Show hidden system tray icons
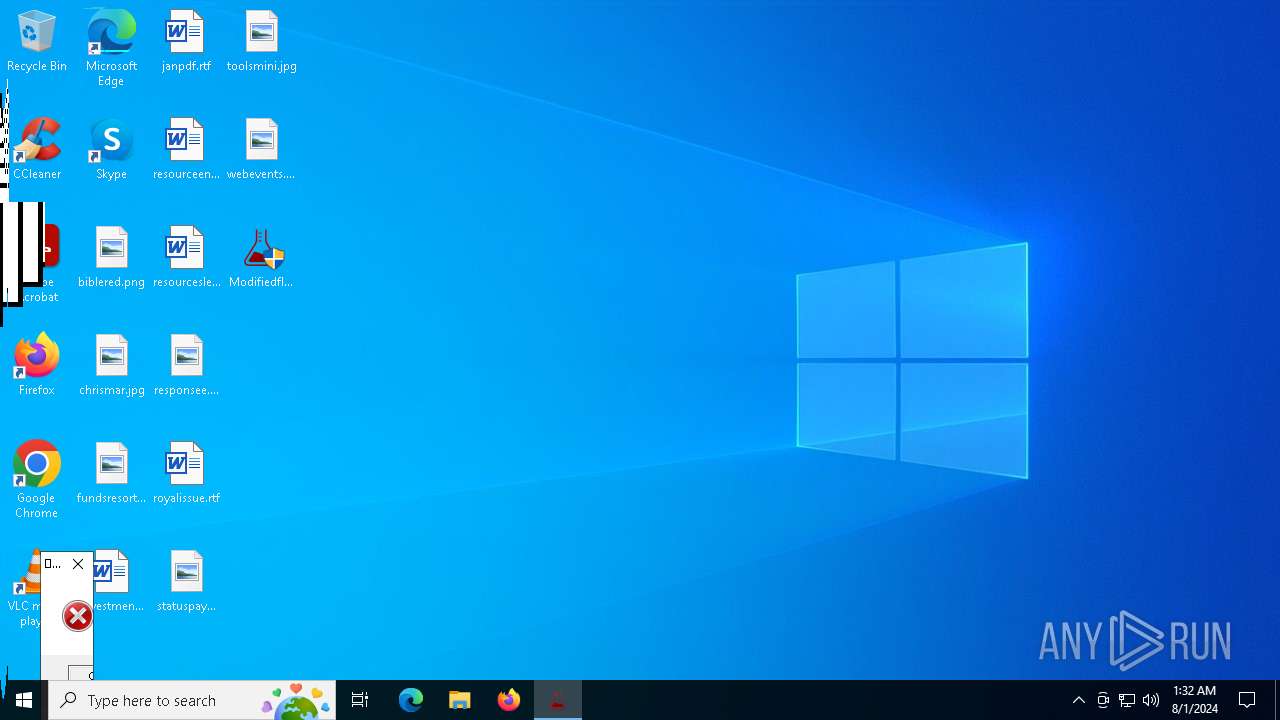The width and height of the screenshot is (1280, 720). 1079,700
